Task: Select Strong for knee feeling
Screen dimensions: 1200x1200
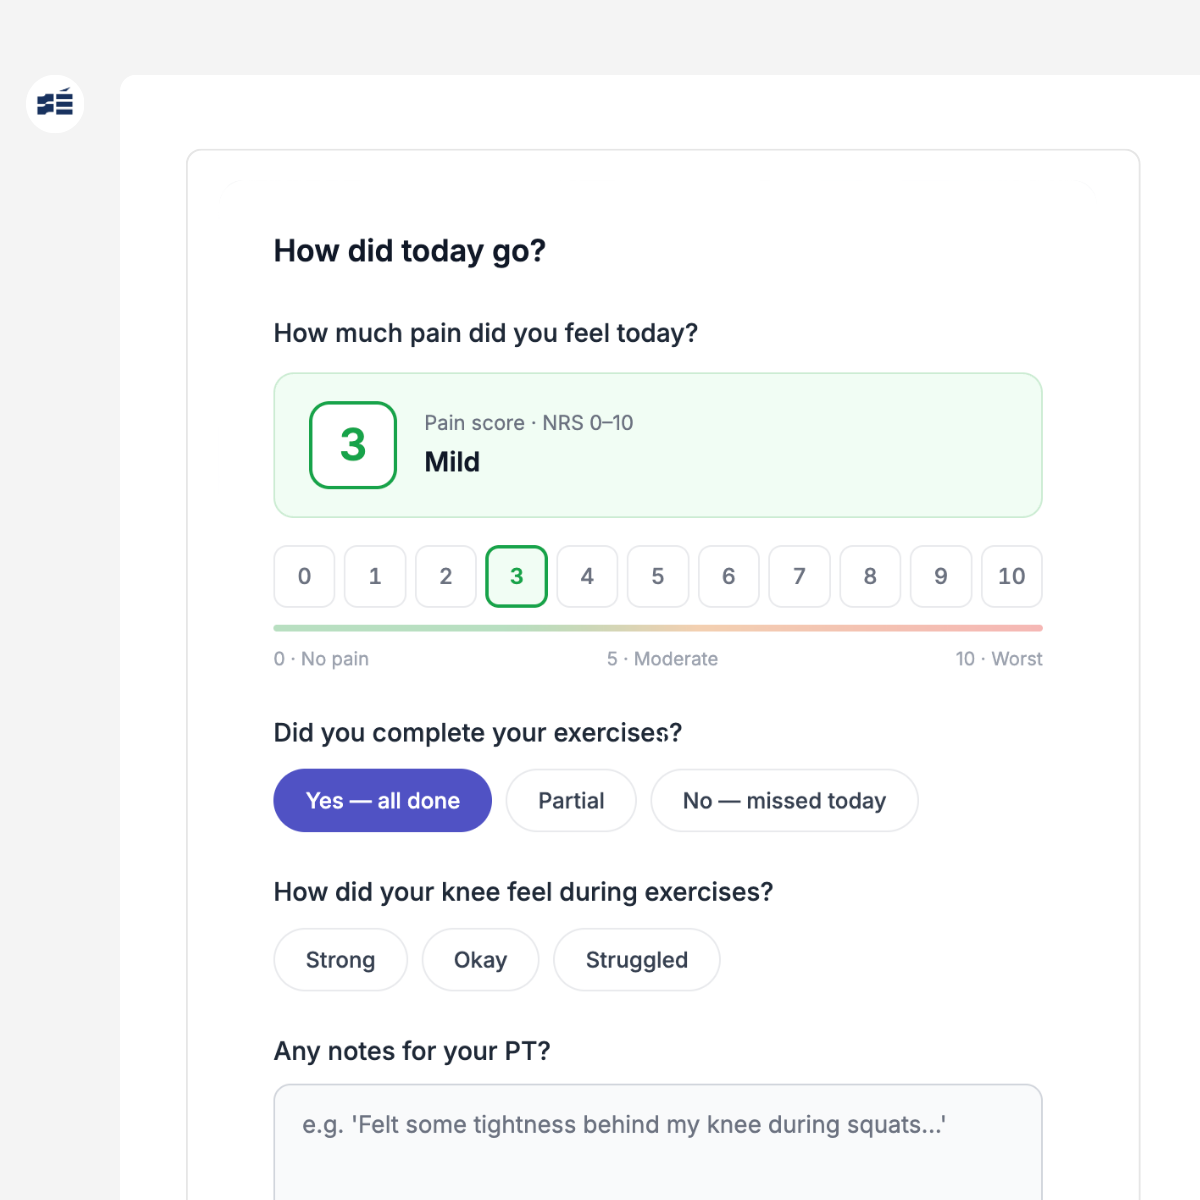Action: pyautogui.click(x=340, y=960)
